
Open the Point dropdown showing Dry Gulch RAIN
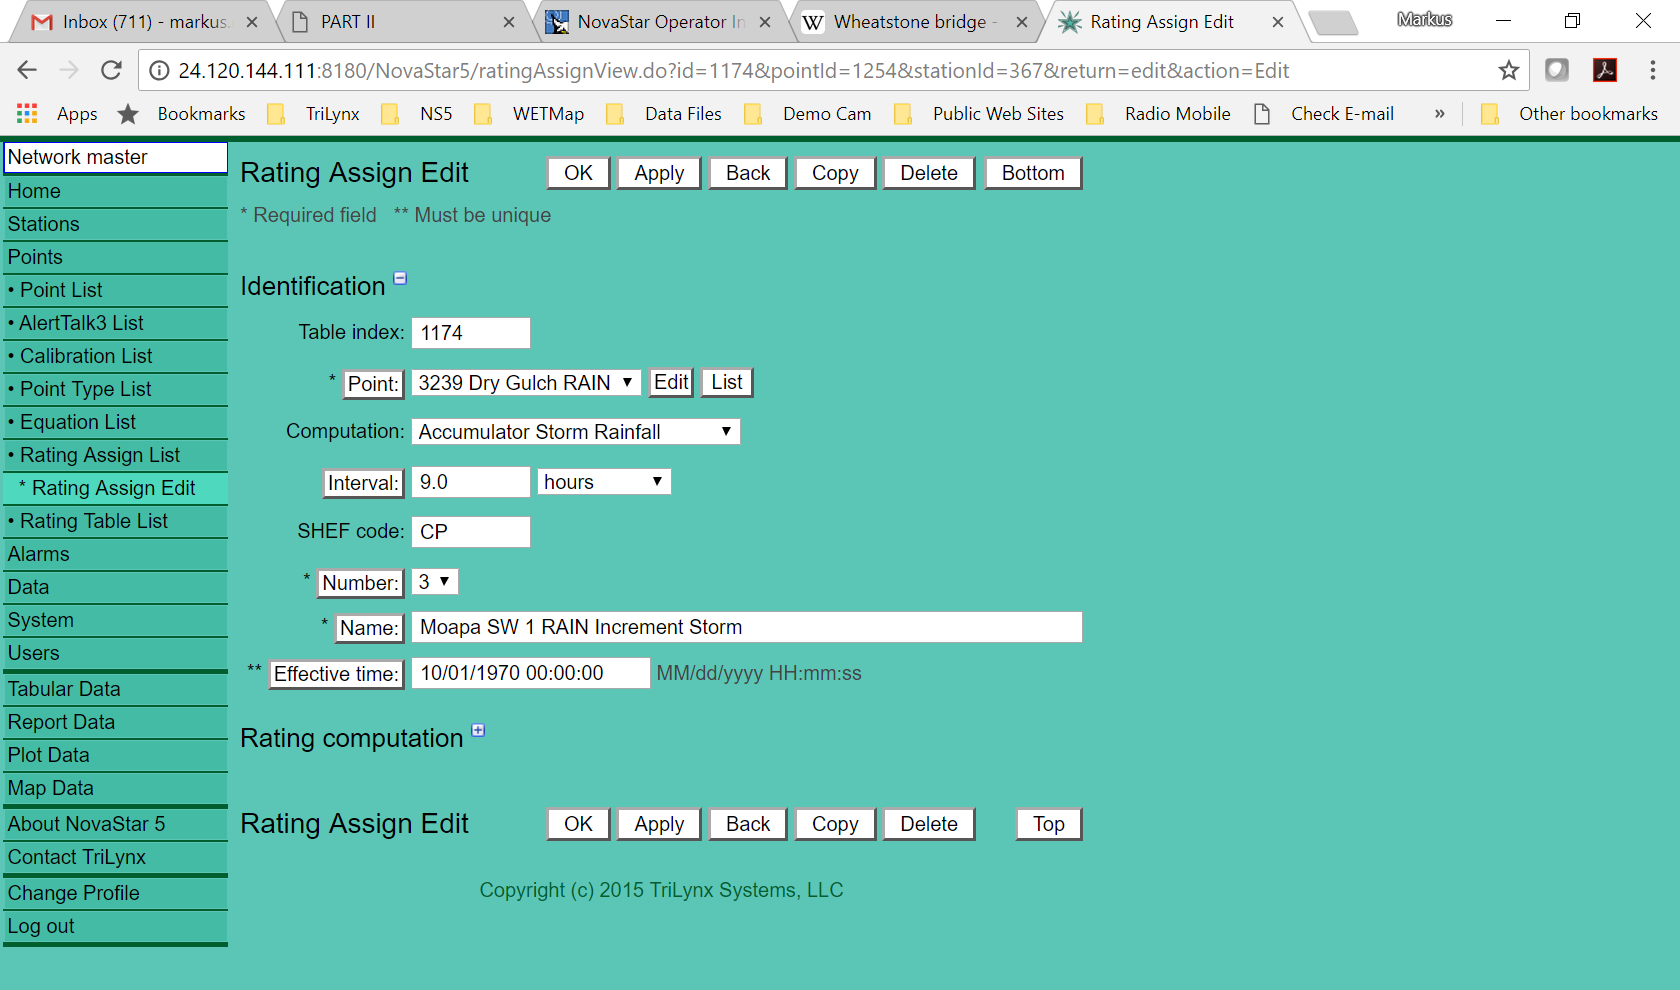coord(525,383)
